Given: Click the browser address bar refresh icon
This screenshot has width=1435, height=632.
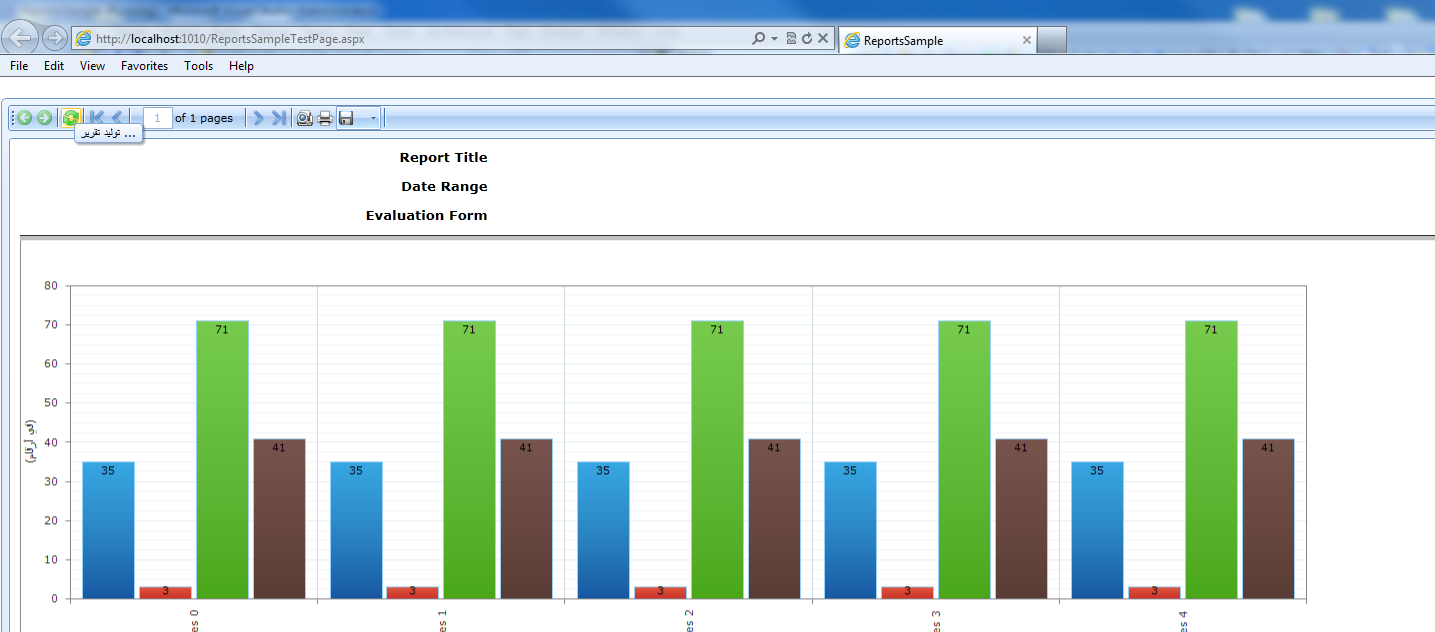Looking at the screenshot, I should pos(807,38).
